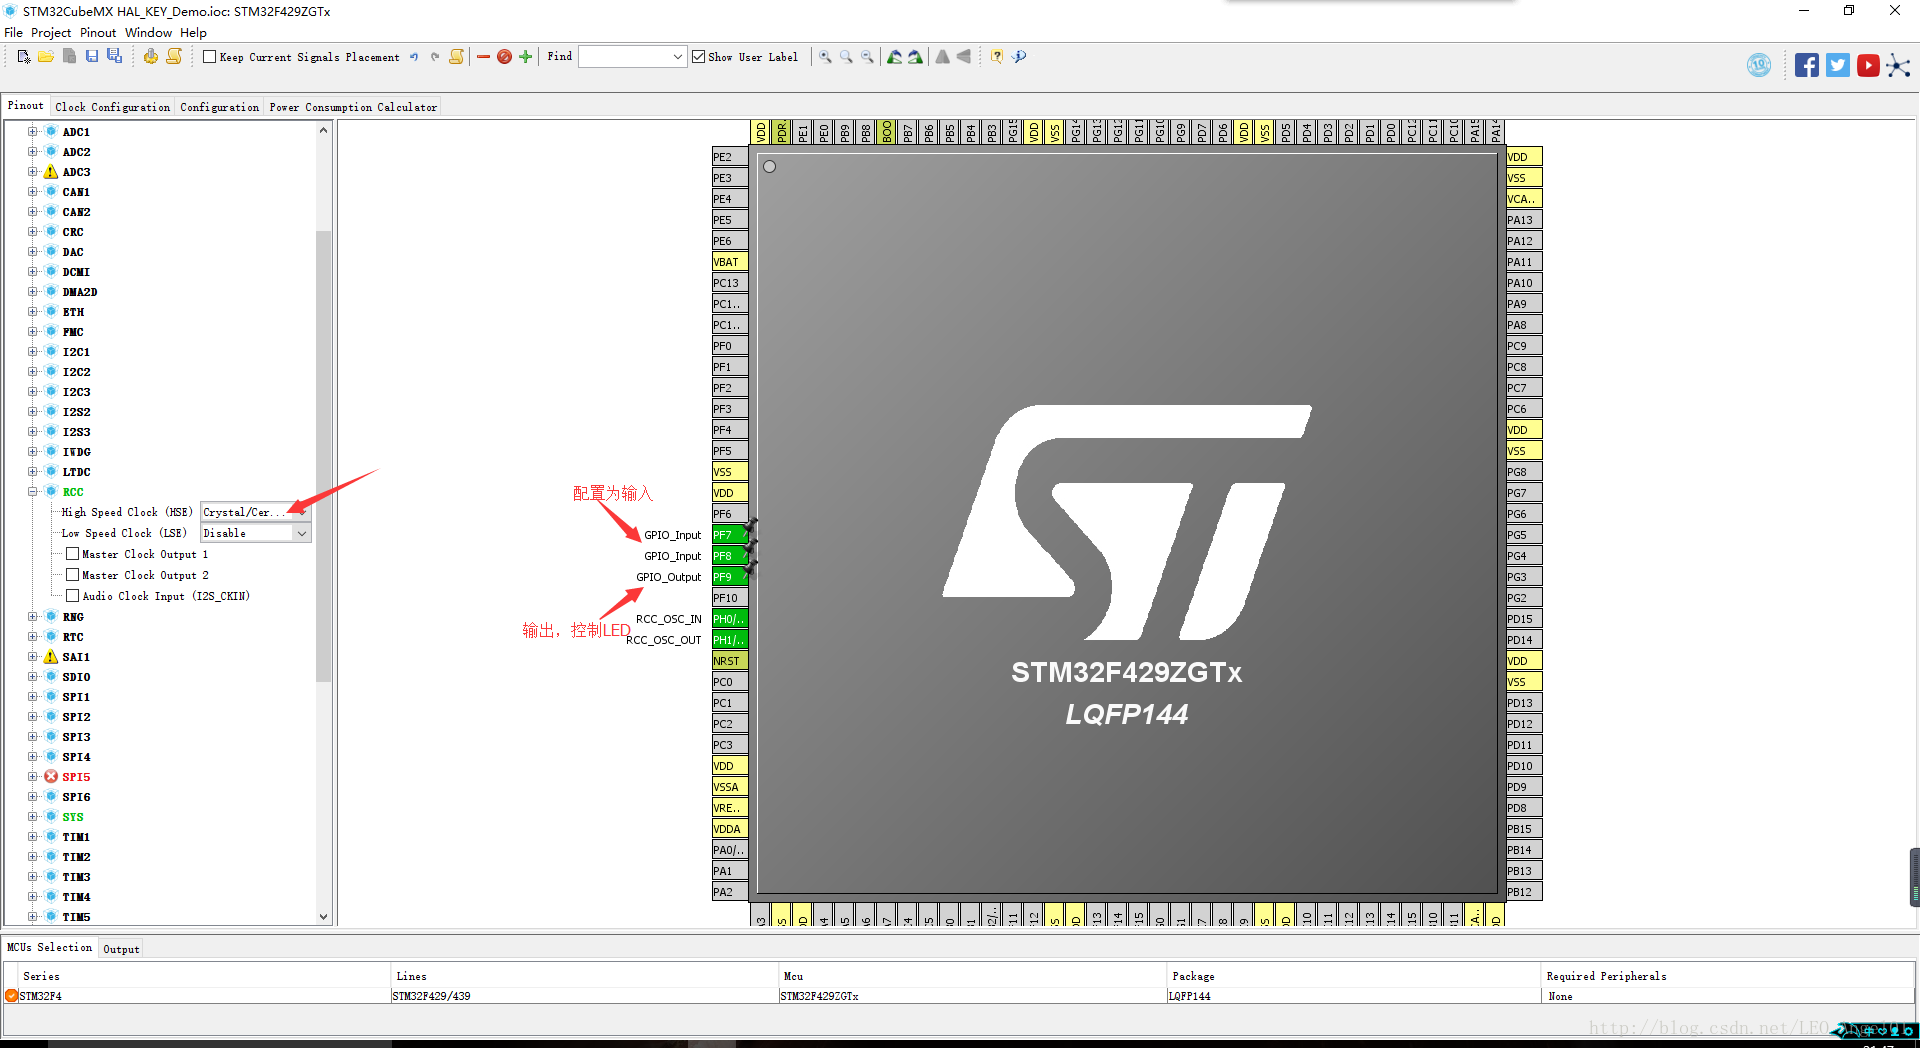Click the red reset circle icon
The width and height of the screenshot is (1920, 1048).
(505, 57)
